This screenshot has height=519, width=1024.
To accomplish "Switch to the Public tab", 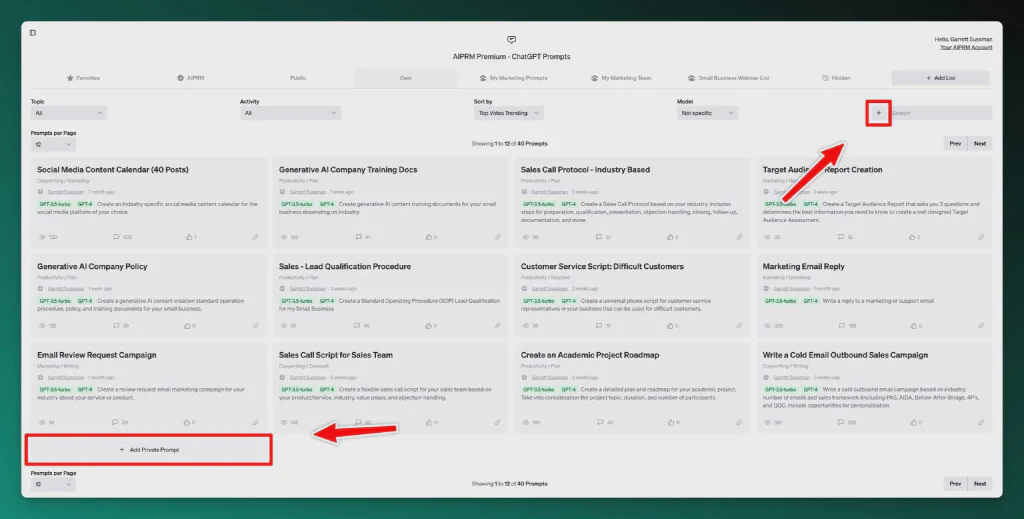I will click(298, 78).
